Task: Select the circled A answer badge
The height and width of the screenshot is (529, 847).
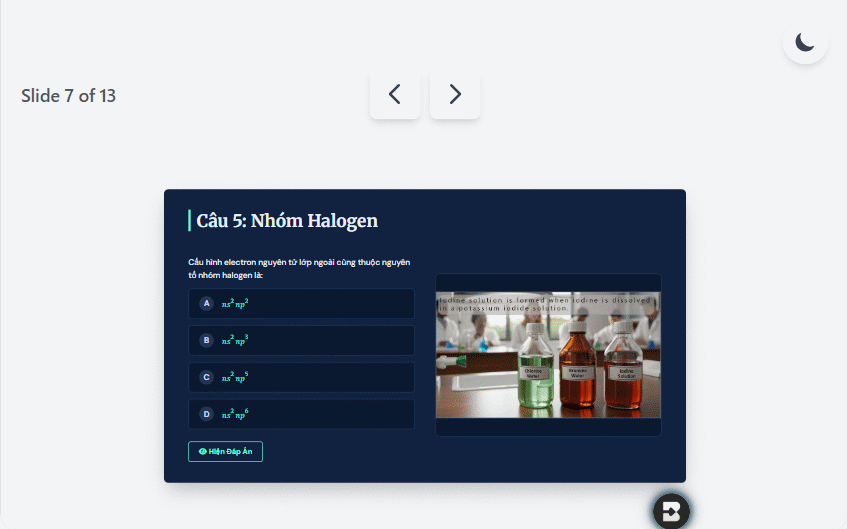Action: pyautogui.click(x=206, y=304)
